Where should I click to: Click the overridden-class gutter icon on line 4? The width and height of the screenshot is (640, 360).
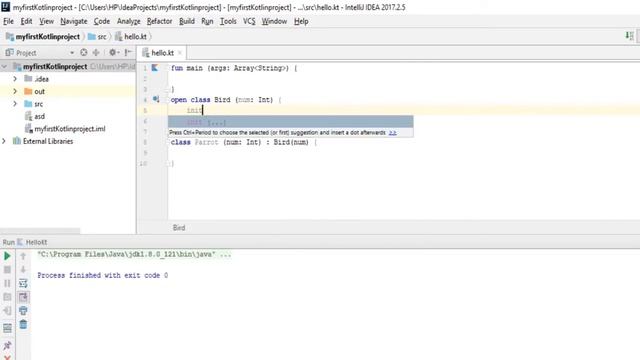click(156, 99)
